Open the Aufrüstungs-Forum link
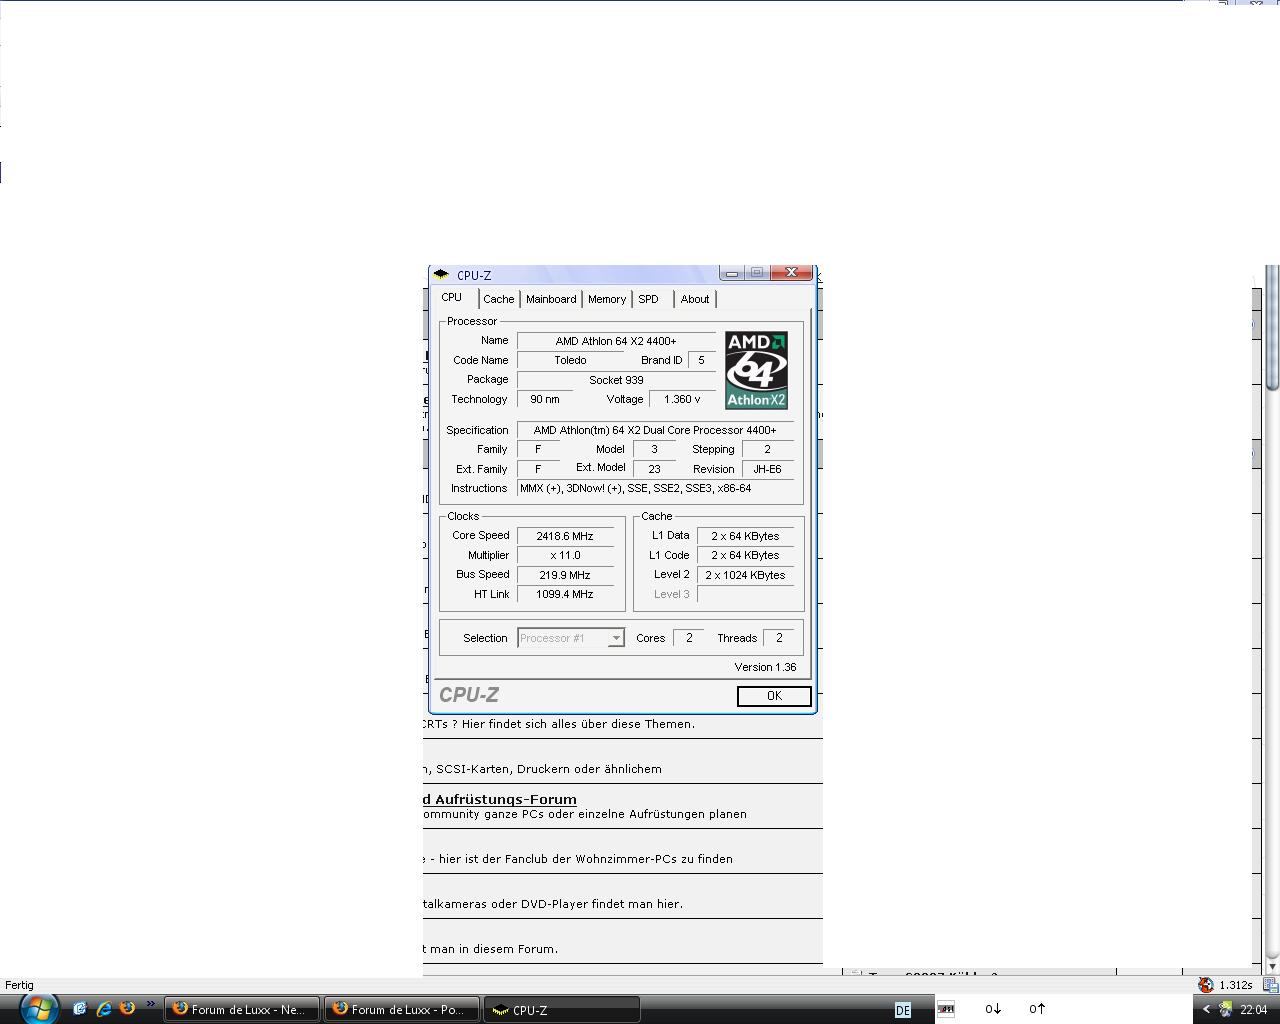The height and width of the screenshot is (1024, 1280). pos(500,799)
